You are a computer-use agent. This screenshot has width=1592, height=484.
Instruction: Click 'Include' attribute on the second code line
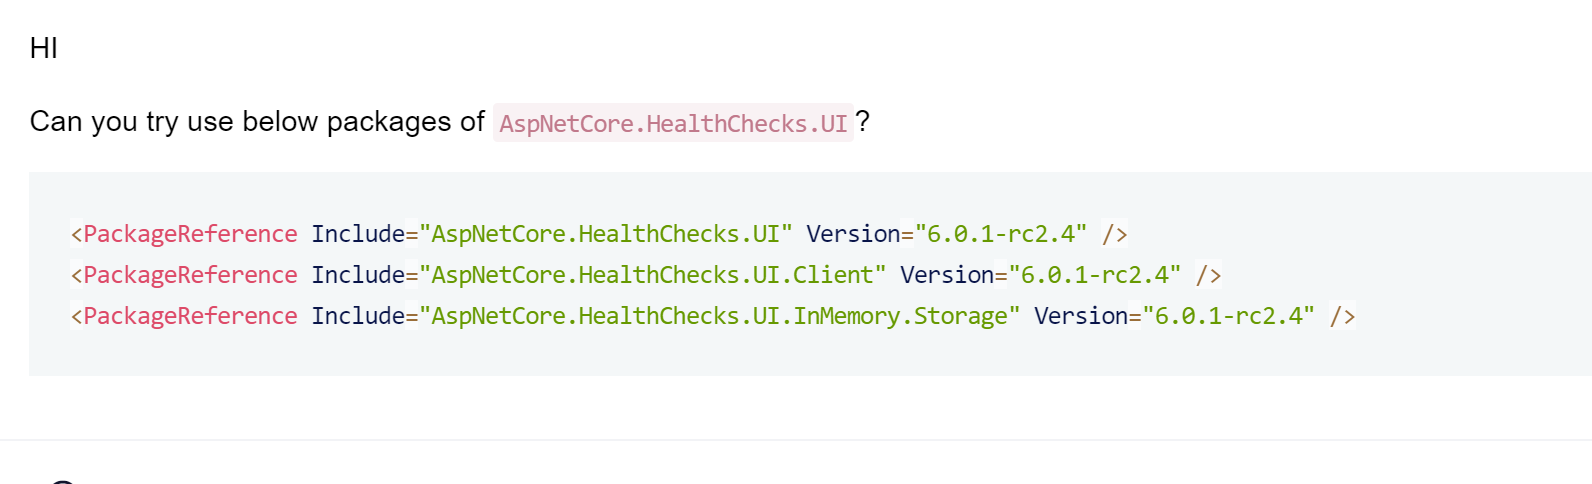tap(358, 275)
